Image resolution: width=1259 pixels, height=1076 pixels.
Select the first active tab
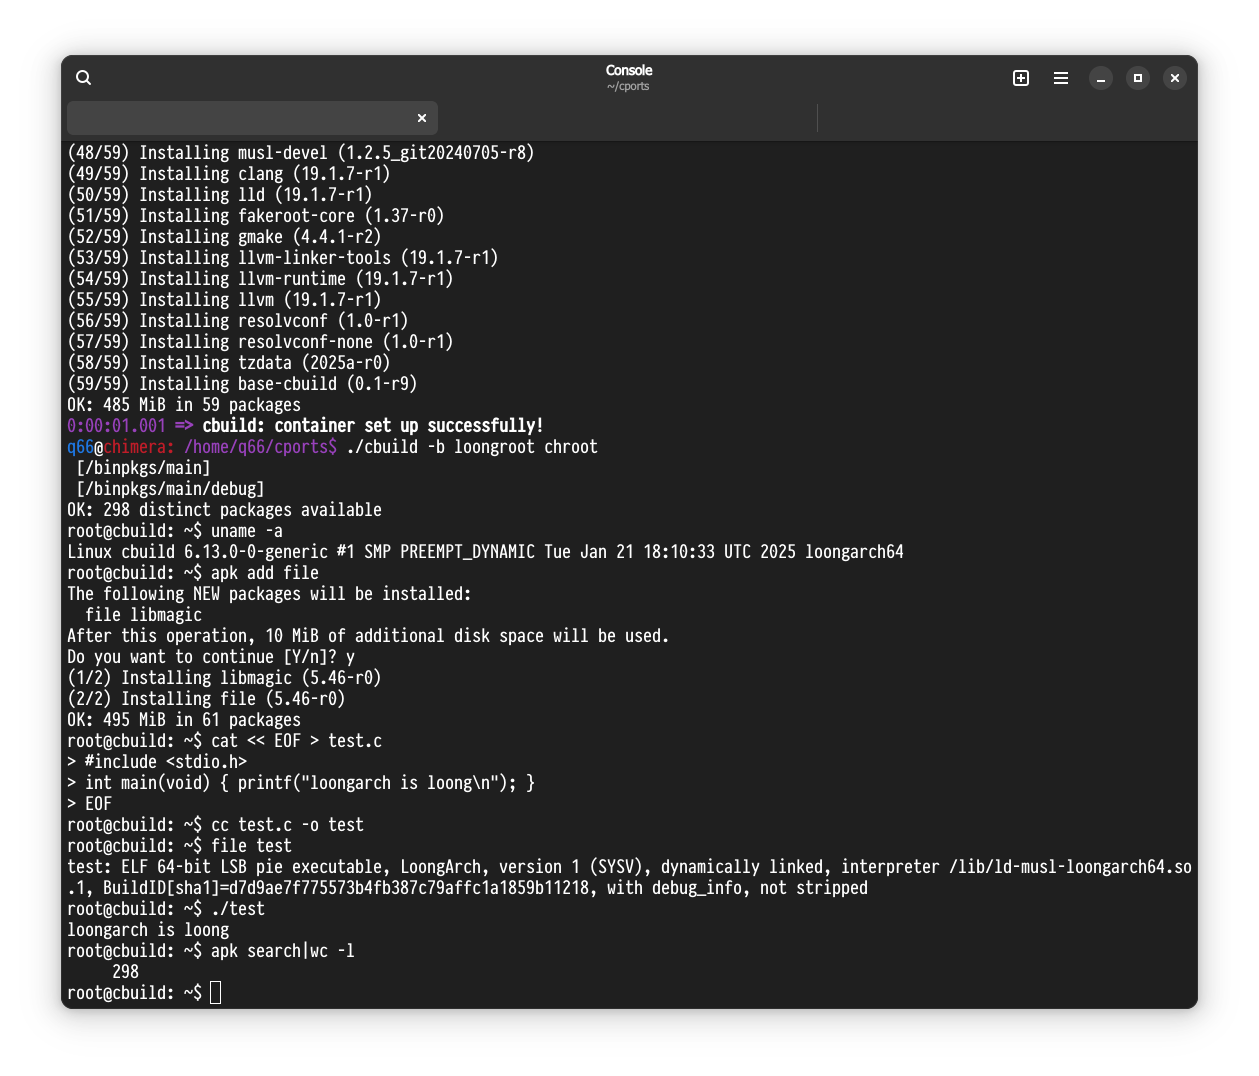[240, 118]
